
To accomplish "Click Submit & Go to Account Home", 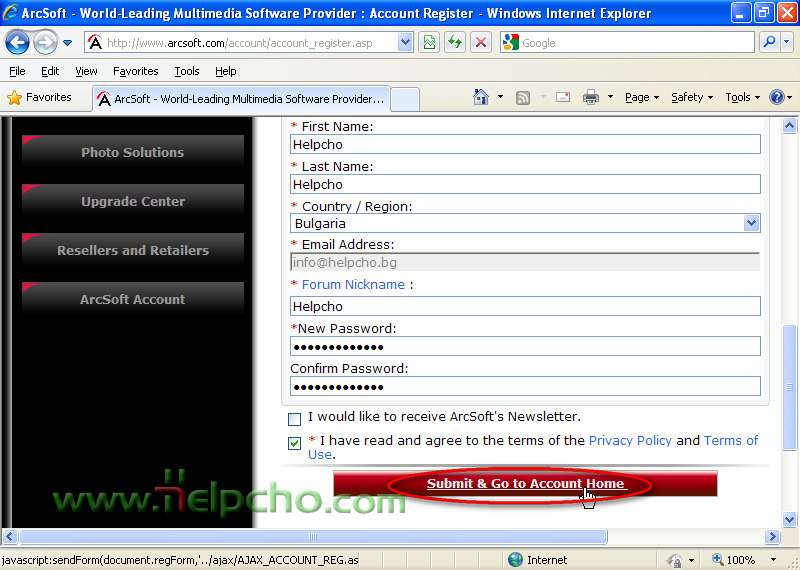I will 526,483.
